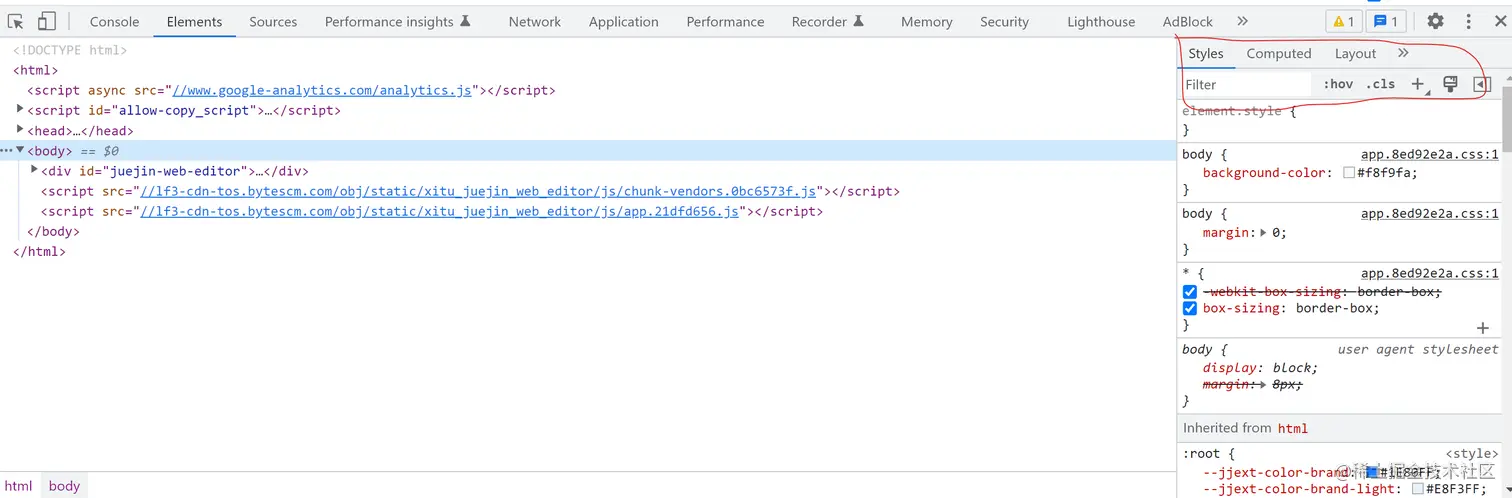Open the chunk-vendors.0bc6573f.js script link
The image size is (1512, 498).
[x=479, y=191]
